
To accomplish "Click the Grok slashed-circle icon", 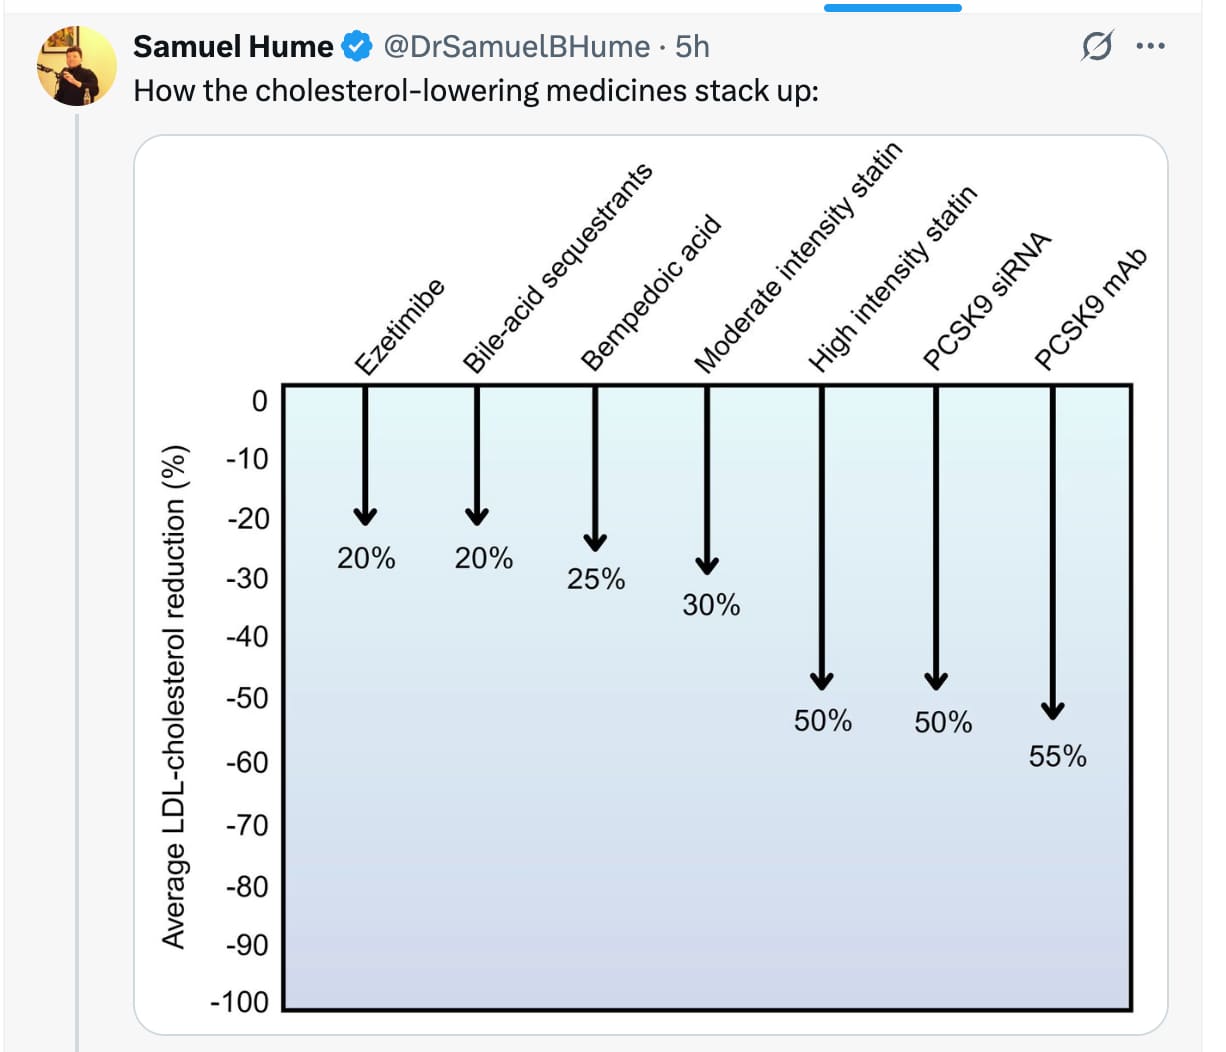I will 1097,46.
